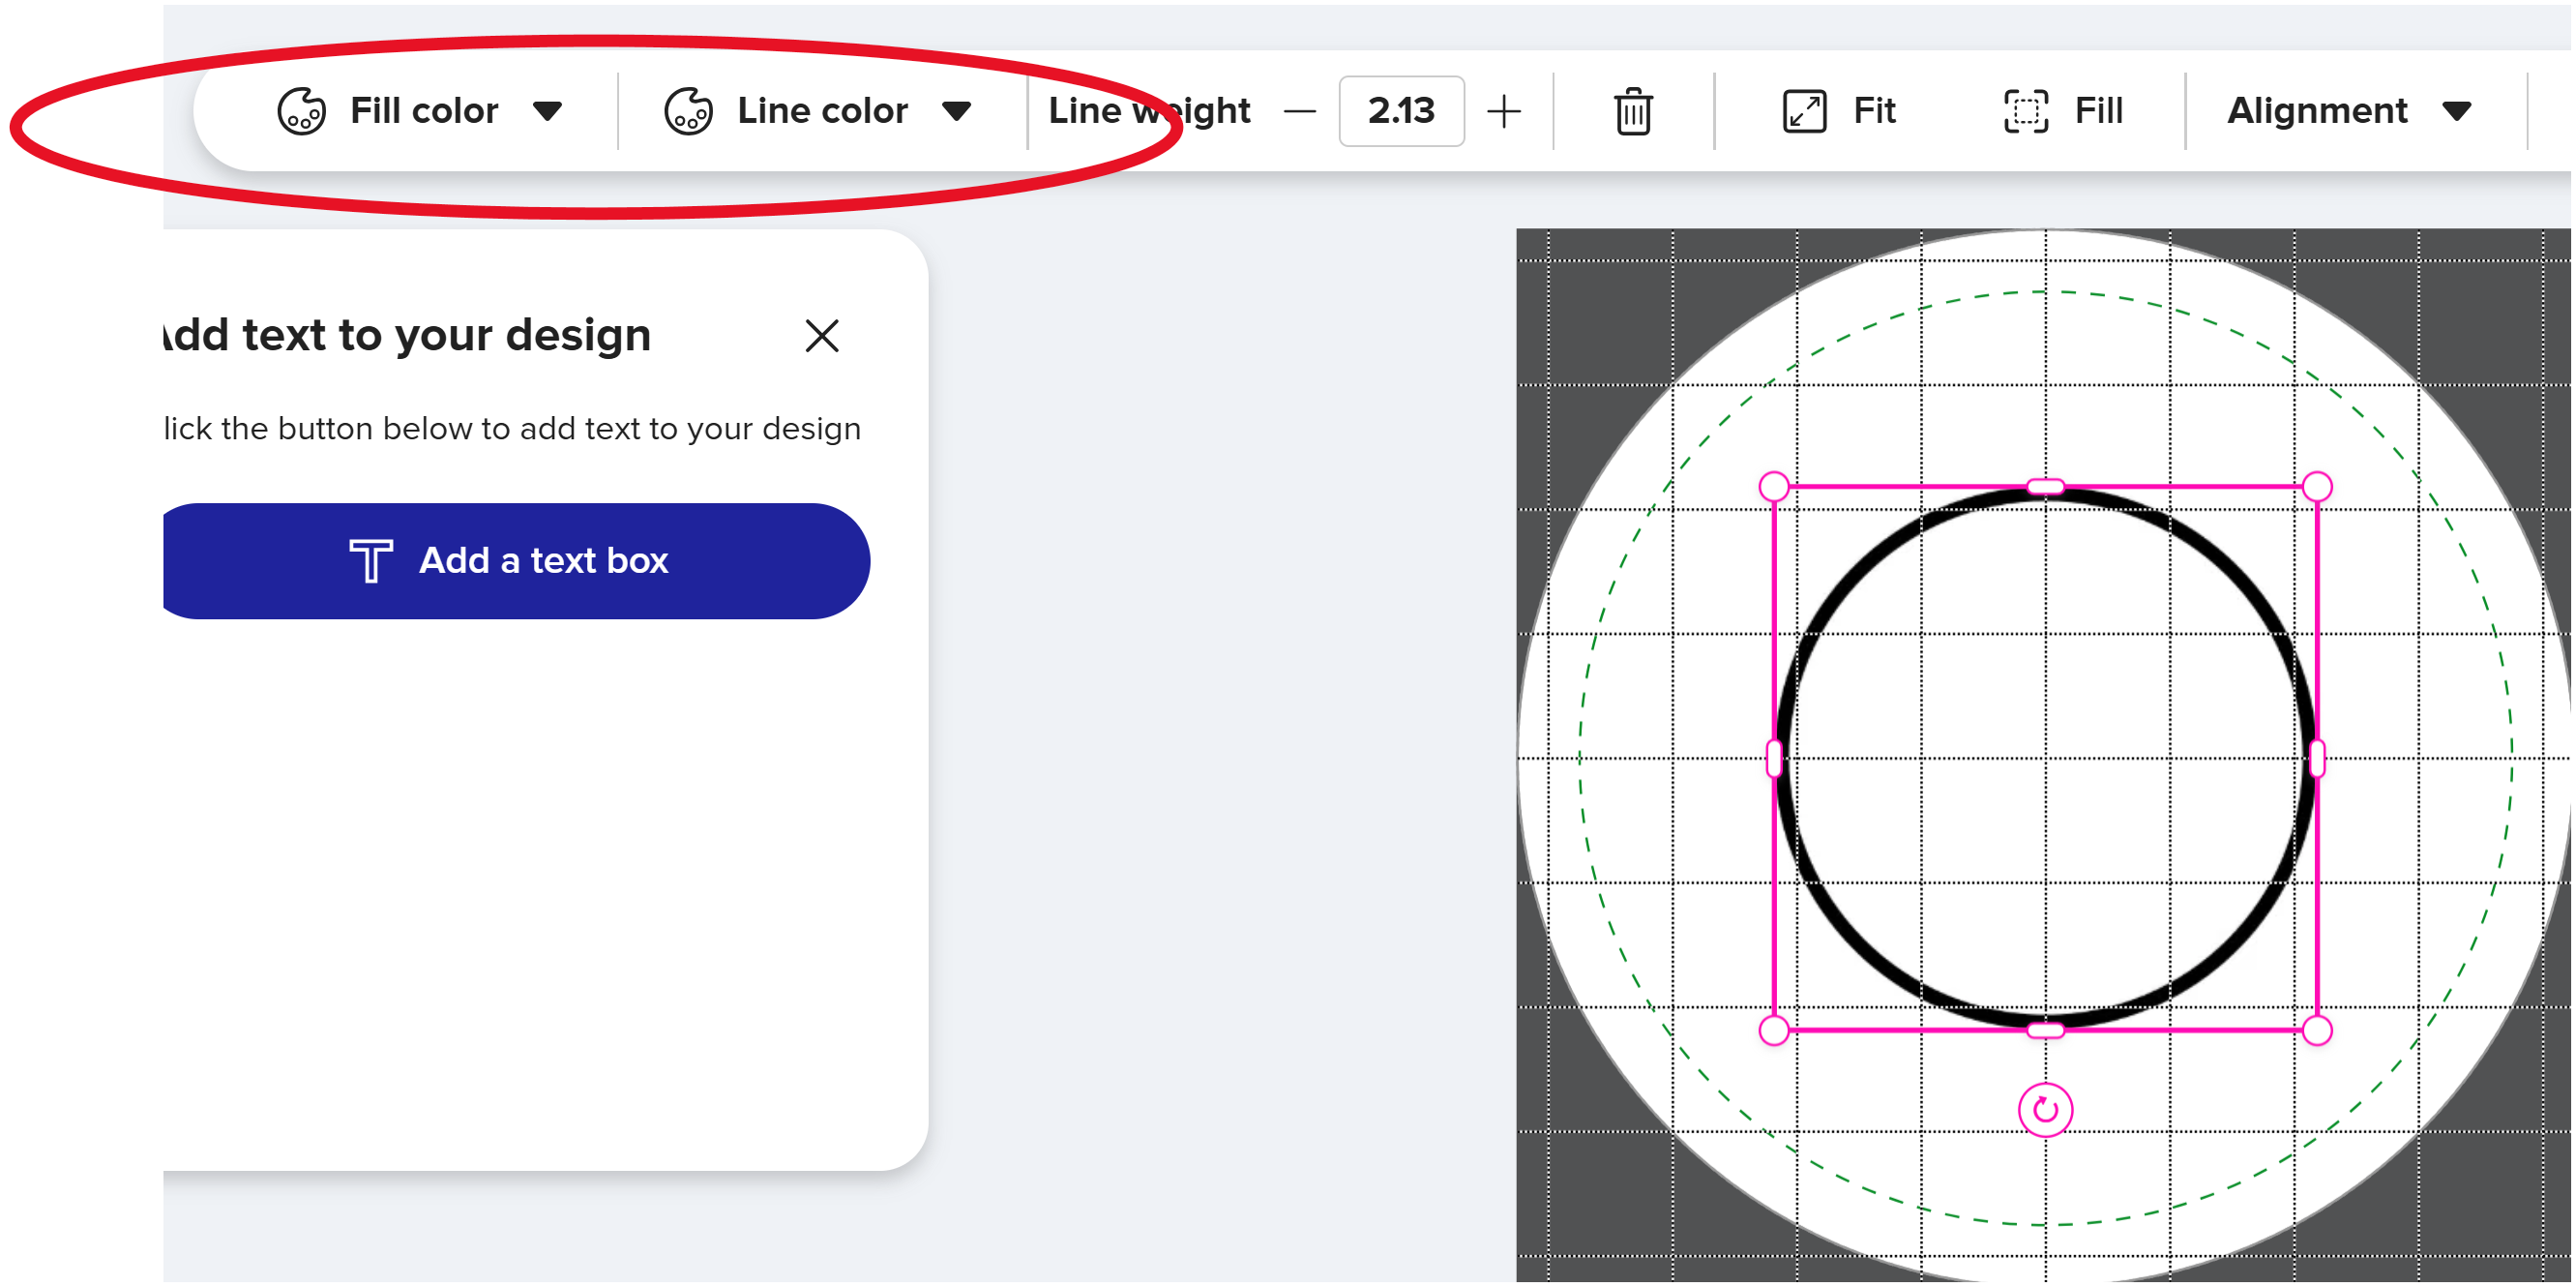Click the Line color label text
Viewport: 2576px width, 1287px height.
click(x=822, y=111)
